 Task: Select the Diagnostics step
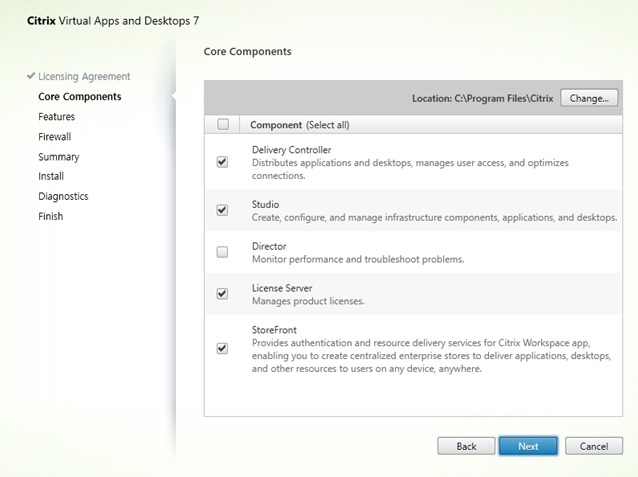coord(63,196)
